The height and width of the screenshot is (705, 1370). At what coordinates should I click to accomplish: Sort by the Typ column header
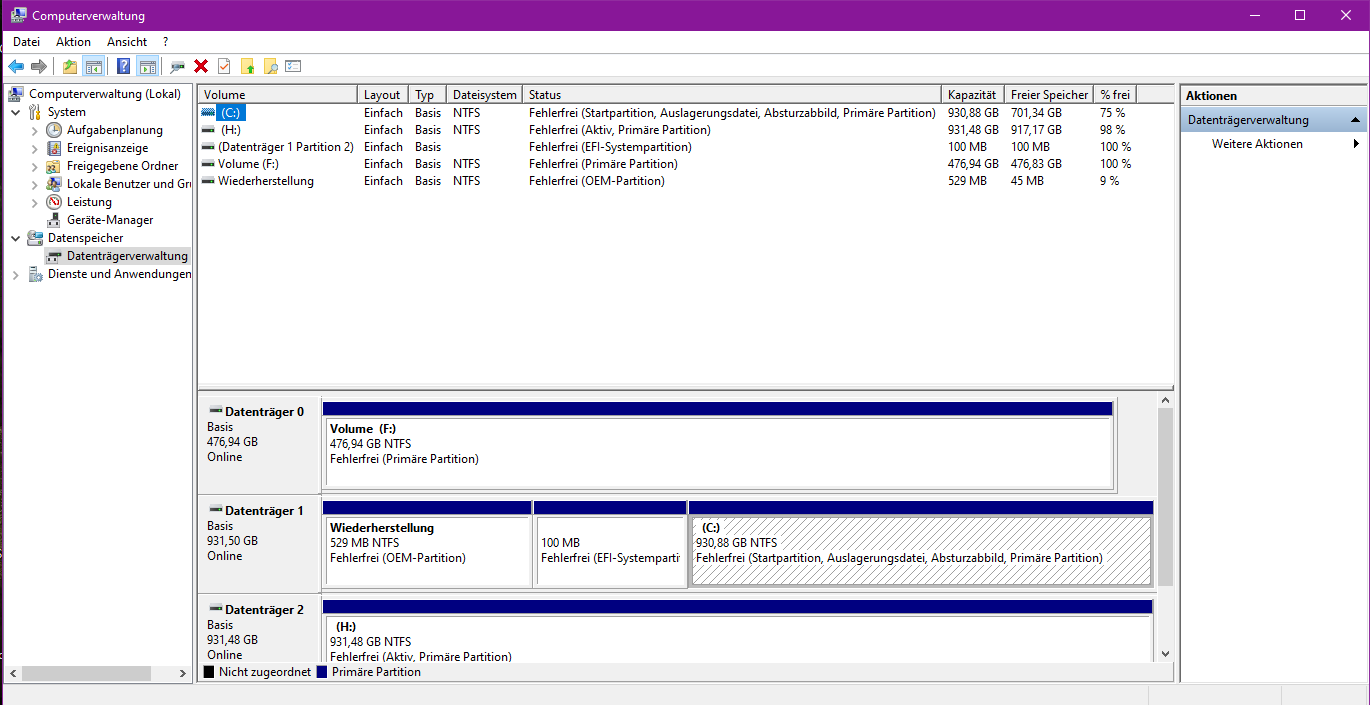click(x=427, y=94)
